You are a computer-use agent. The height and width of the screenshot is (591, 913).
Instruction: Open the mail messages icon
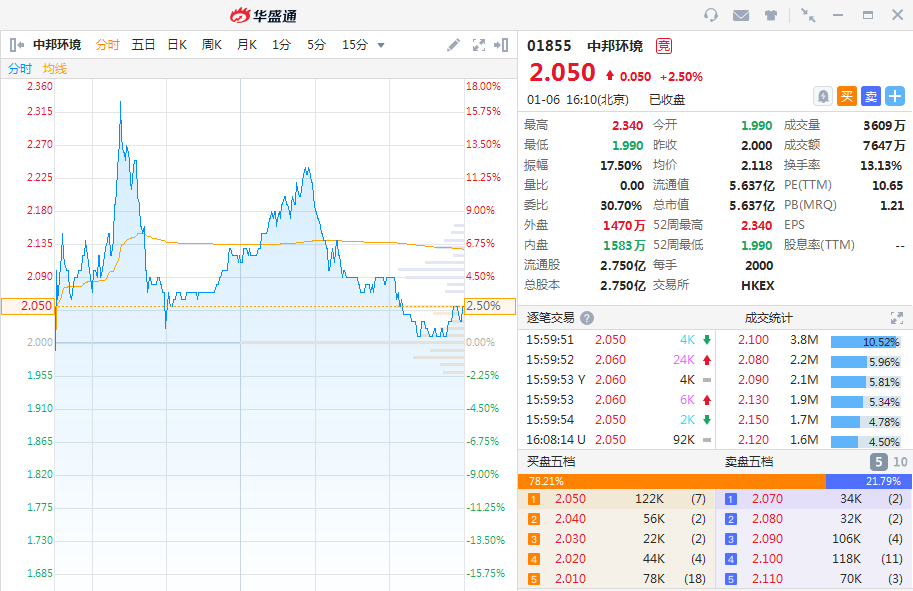point(741,15)
